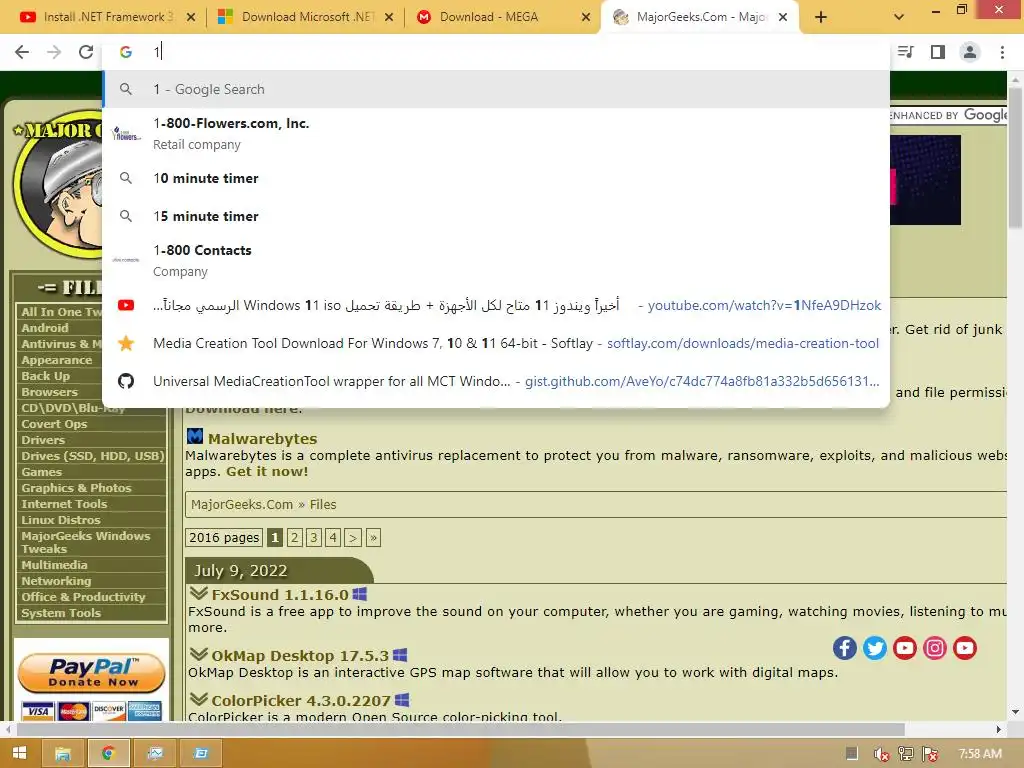
Task: Open the Malwarebytes link
Action: 263,439
